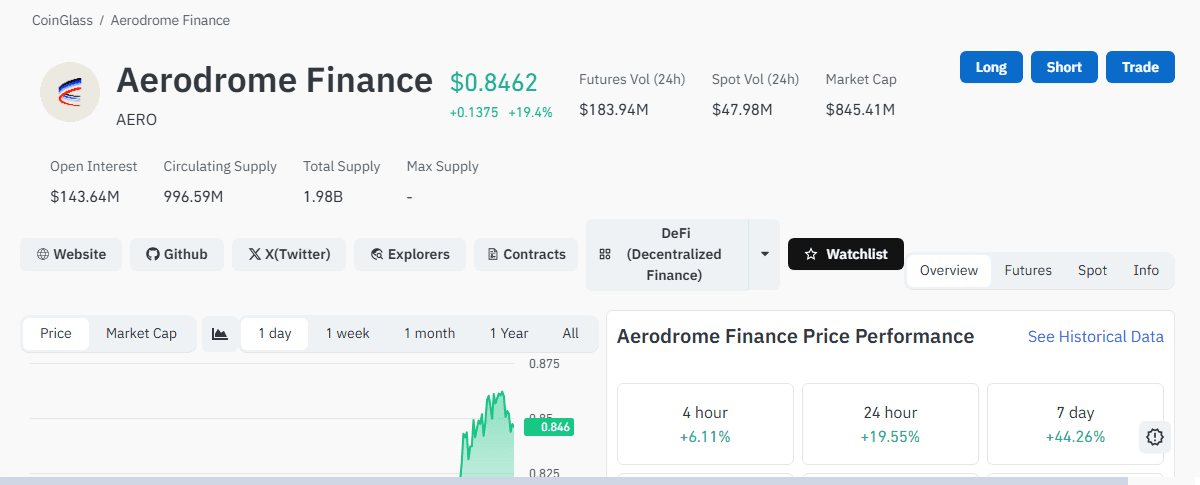The height and width of the screenshot is (485, 1200).
Task: Select the 1 day chart range
Action: [275, 333]
